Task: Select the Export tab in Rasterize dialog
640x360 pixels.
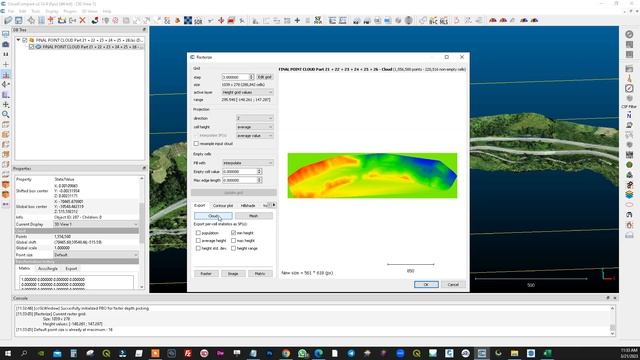Action: pos(200,206)
